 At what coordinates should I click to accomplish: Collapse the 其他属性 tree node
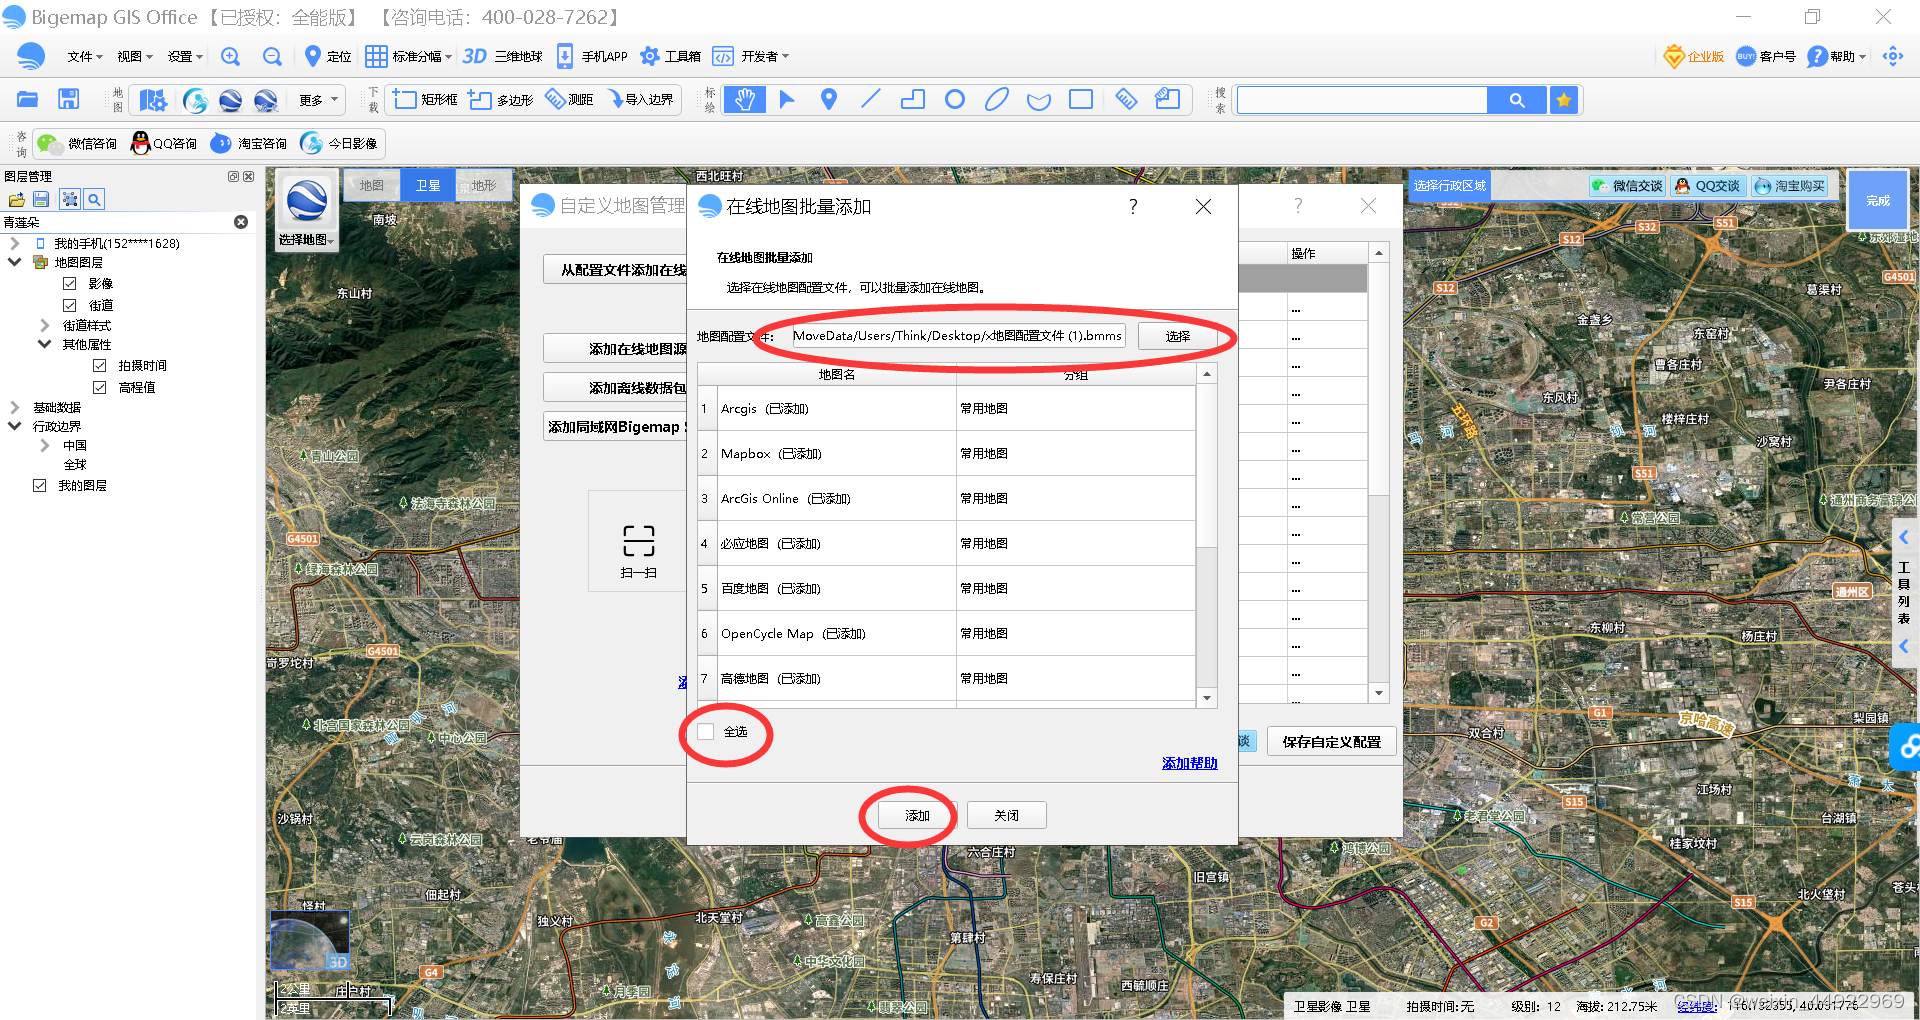[45, 344]
